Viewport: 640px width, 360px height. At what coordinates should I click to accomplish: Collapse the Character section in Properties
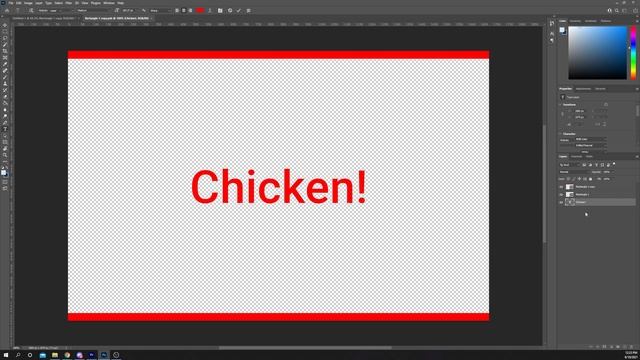(560, 134)
